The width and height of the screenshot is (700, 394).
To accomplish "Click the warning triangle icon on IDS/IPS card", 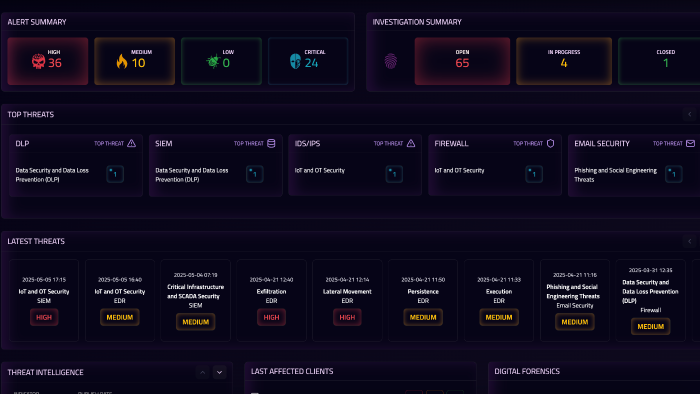I will [x=411, y=143].
